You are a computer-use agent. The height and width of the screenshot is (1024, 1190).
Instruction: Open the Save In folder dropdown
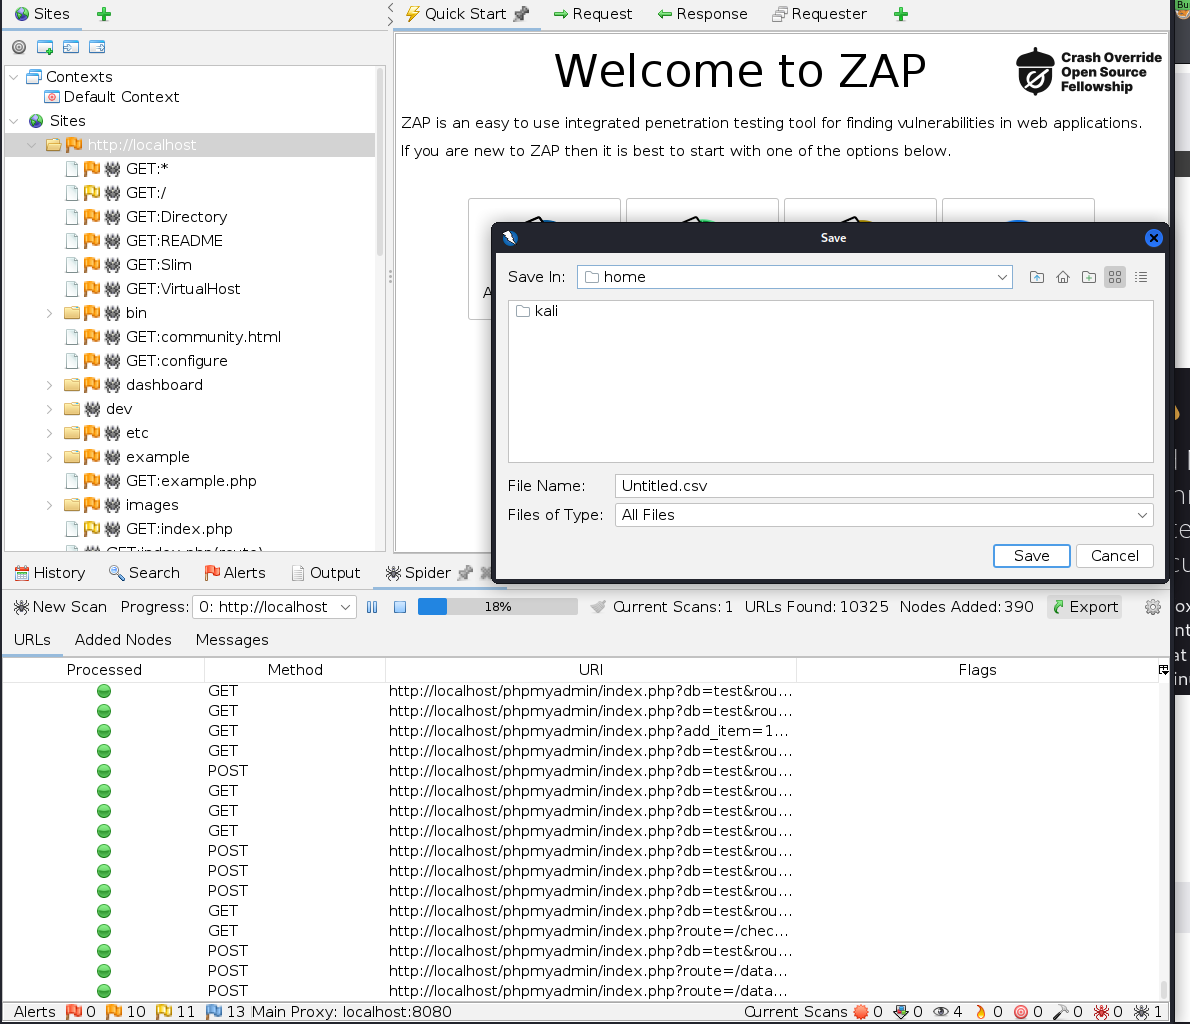pos(1002,277)
